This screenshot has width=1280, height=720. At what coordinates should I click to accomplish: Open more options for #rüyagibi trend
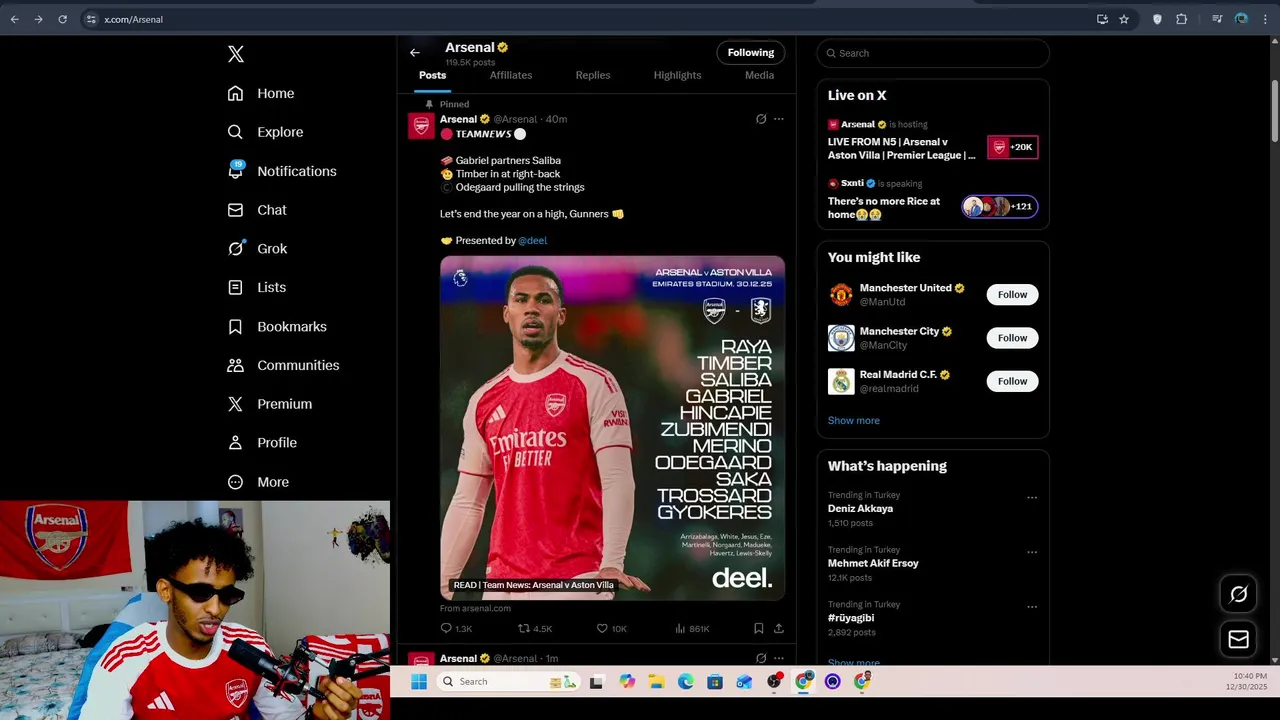click(x=1032, y=607)
